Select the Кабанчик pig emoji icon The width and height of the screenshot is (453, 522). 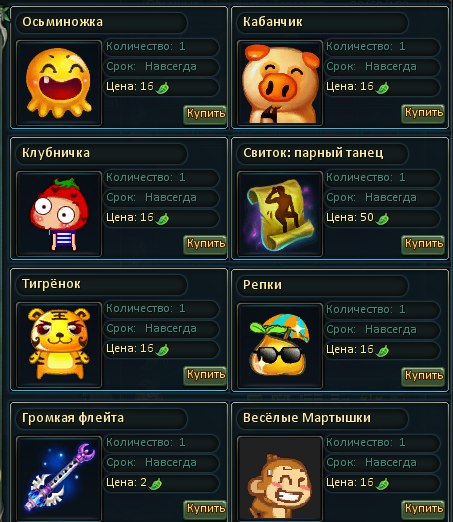[x=280, y=83]
